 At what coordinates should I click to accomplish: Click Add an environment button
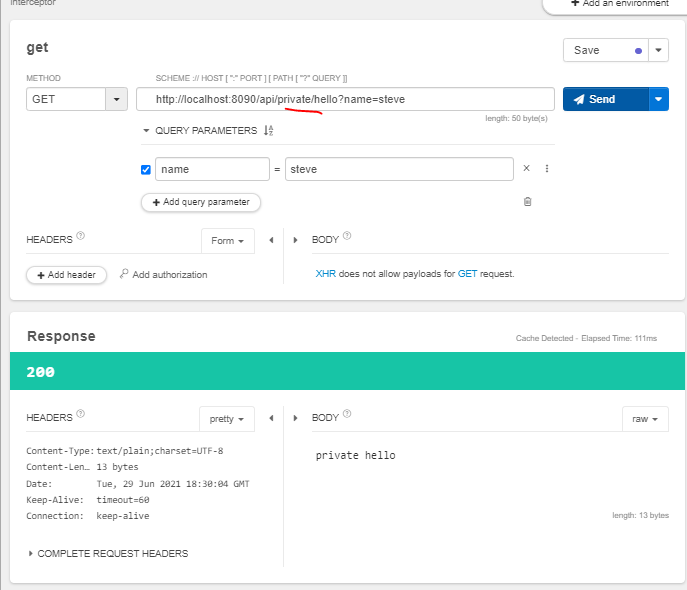coord(620,4)
